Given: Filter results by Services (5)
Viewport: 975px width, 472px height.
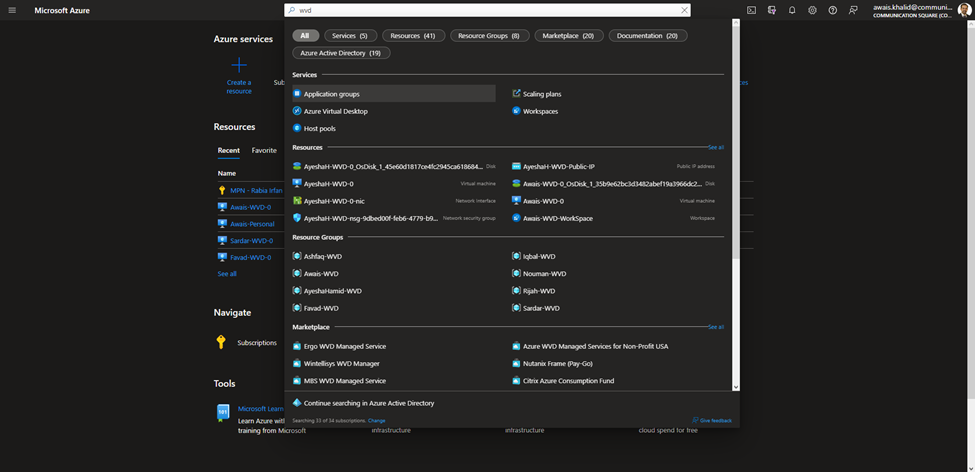Looking at the screenshot, I should (351, 36).
